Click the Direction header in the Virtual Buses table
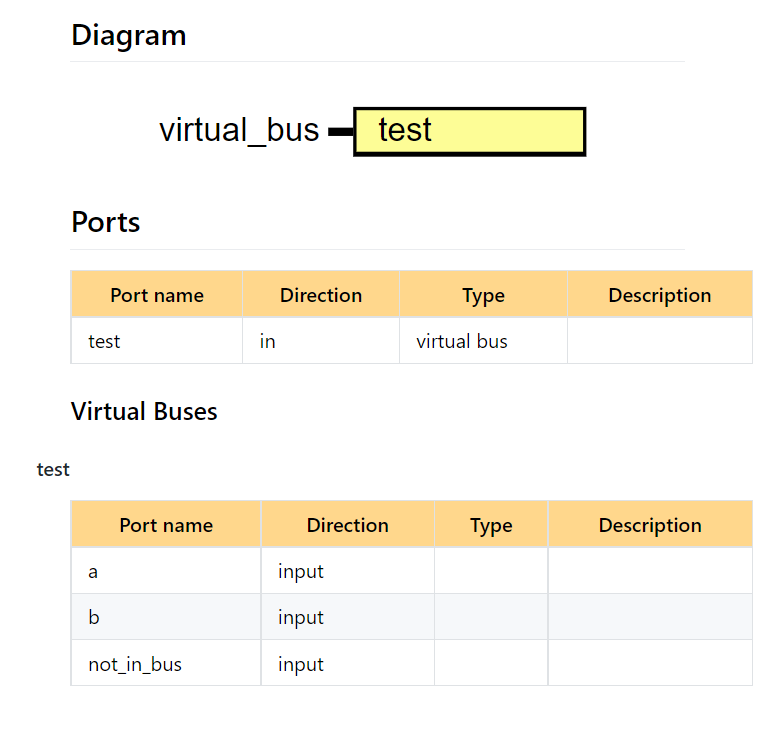Viewport: 768px width, 740px height. (x=348, y=525)
